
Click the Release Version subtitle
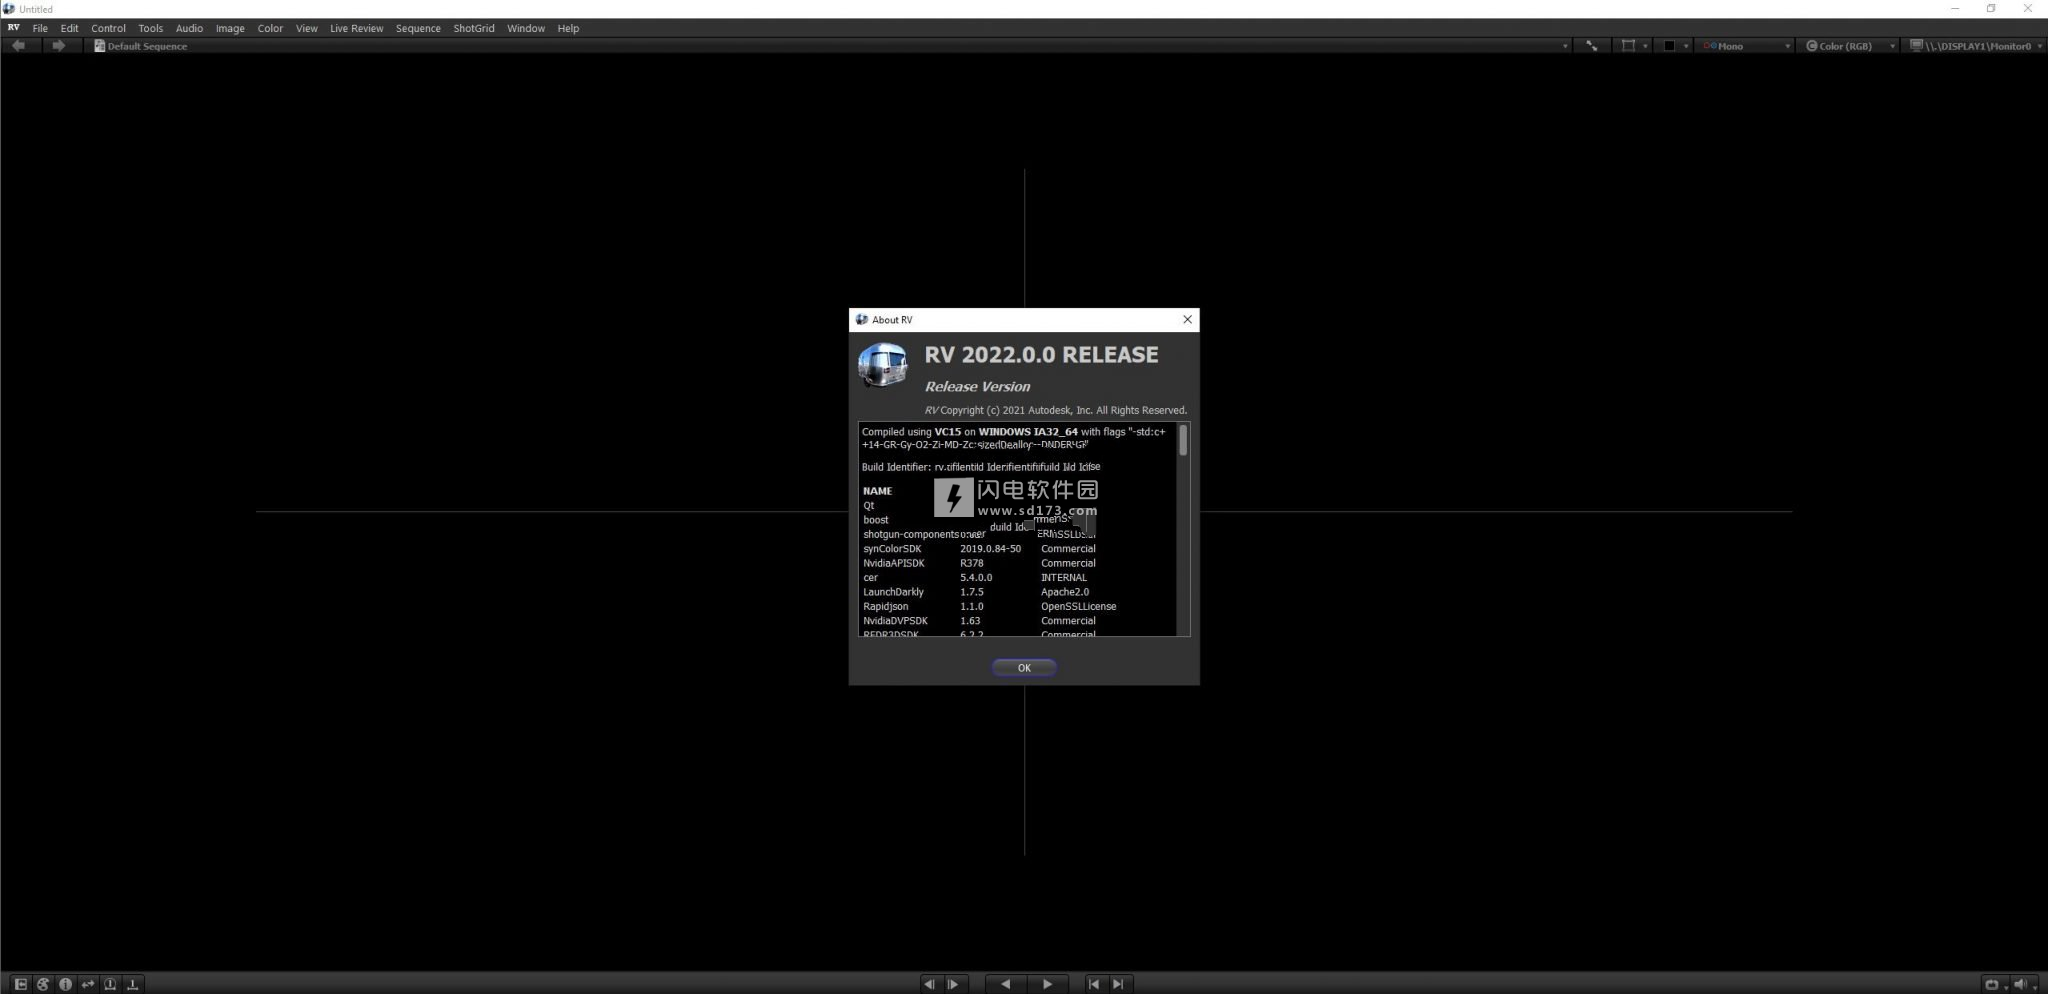coord(977,387)
